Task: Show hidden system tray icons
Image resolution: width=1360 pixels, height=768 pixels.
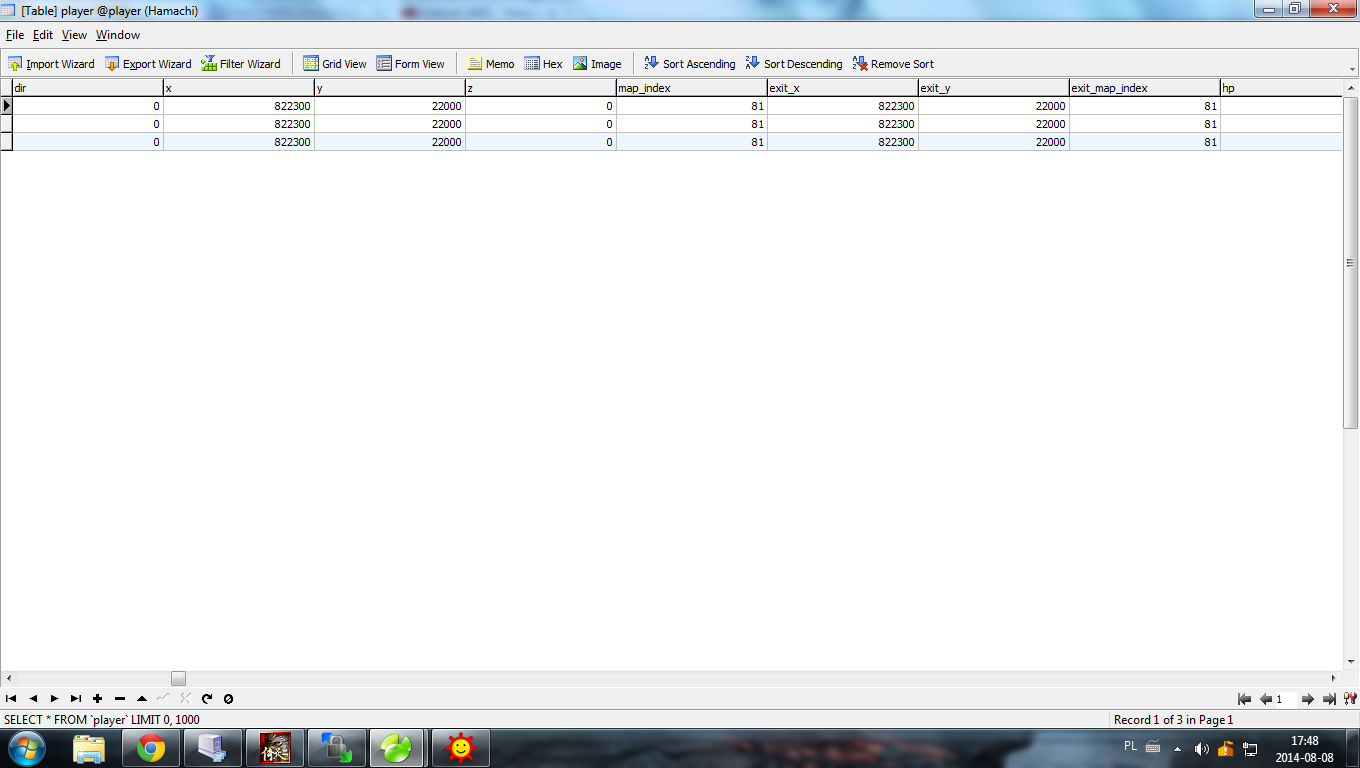Action: 1177,748
